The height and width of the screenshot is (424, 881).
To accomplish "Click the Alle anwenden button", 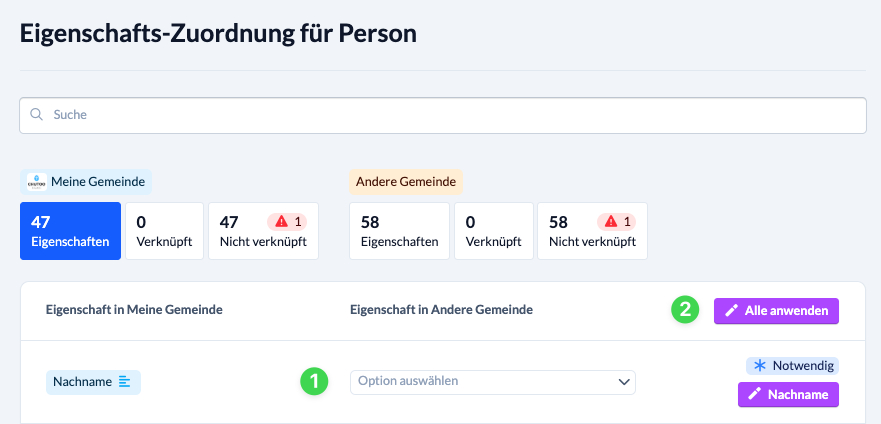I will (776, 311).
